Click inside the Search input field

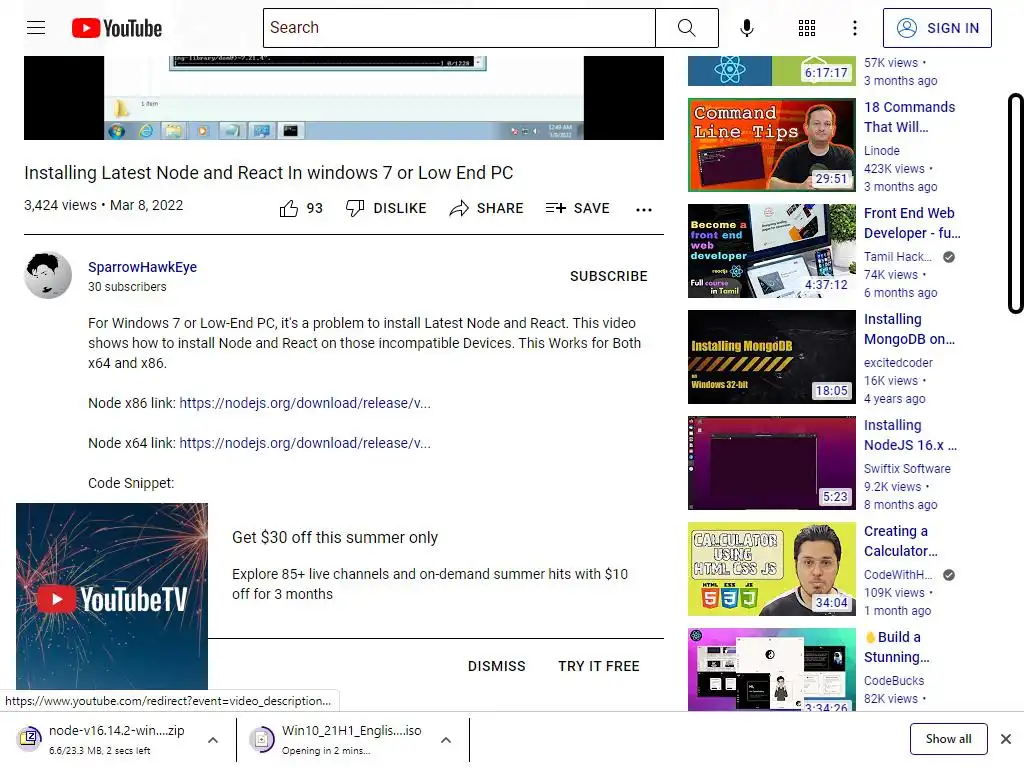tap(459, 27)
